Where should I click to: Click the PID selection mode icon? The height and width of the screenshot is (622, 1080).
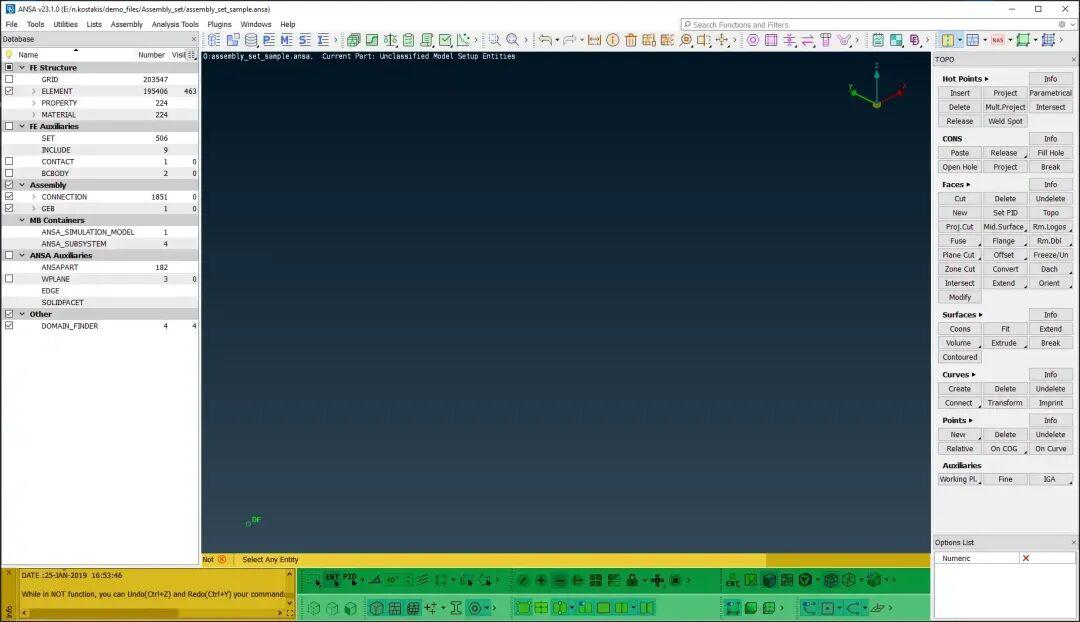pyautogui.click(x=350, y=579)
